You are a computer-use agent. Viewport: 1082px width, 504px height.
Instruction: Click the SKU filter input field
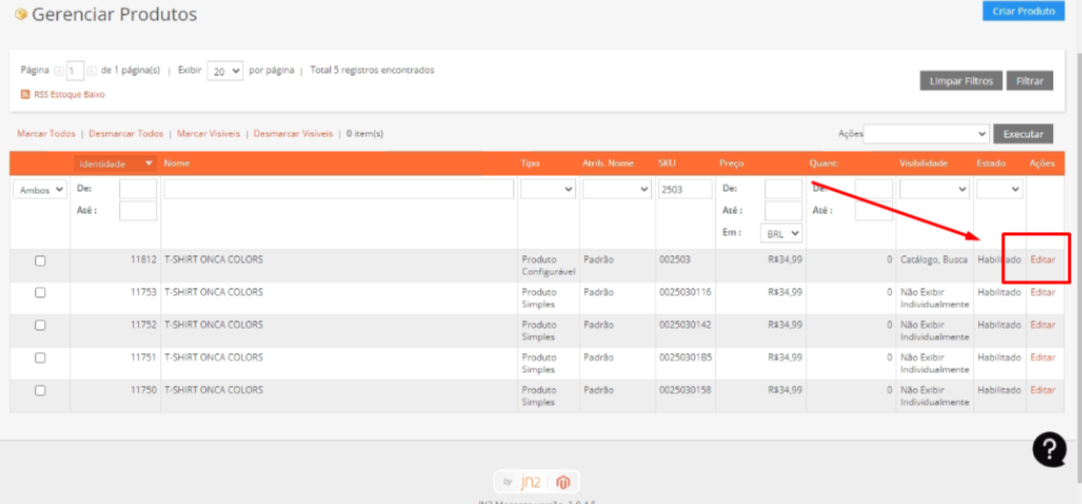pos(685,189)
